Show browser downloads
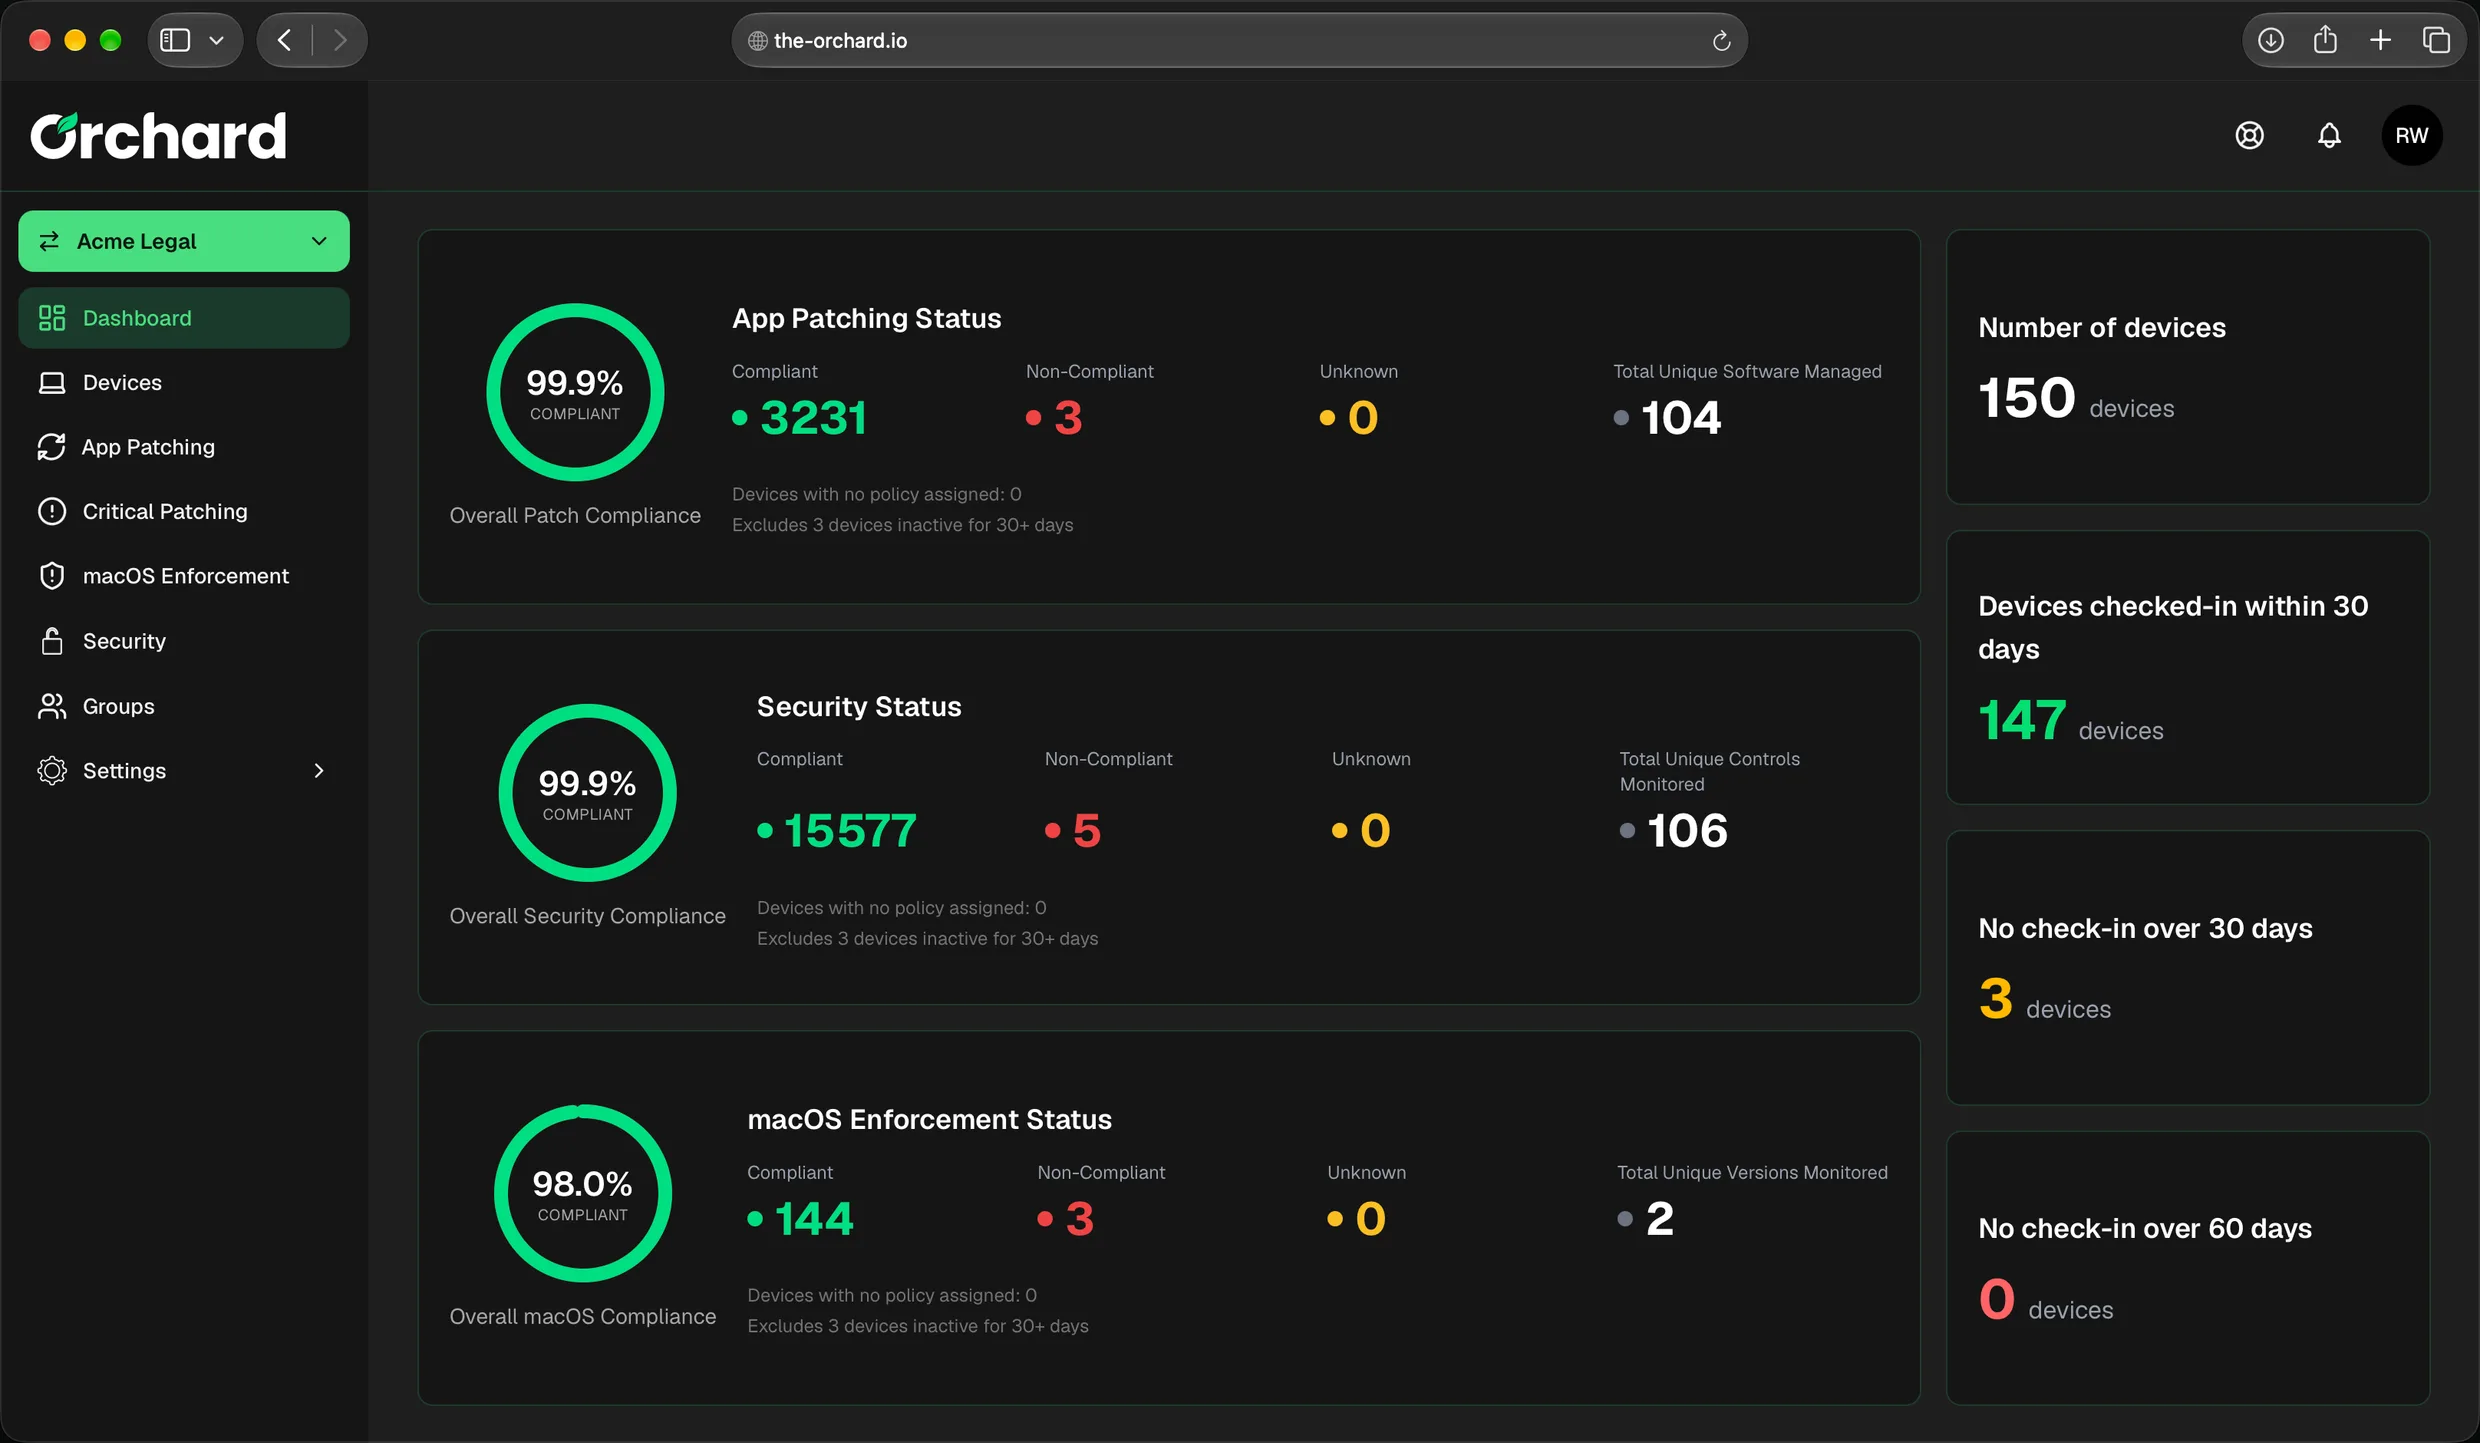The height and width of the screenshot is (1443, 2480). coord(2270,40)
